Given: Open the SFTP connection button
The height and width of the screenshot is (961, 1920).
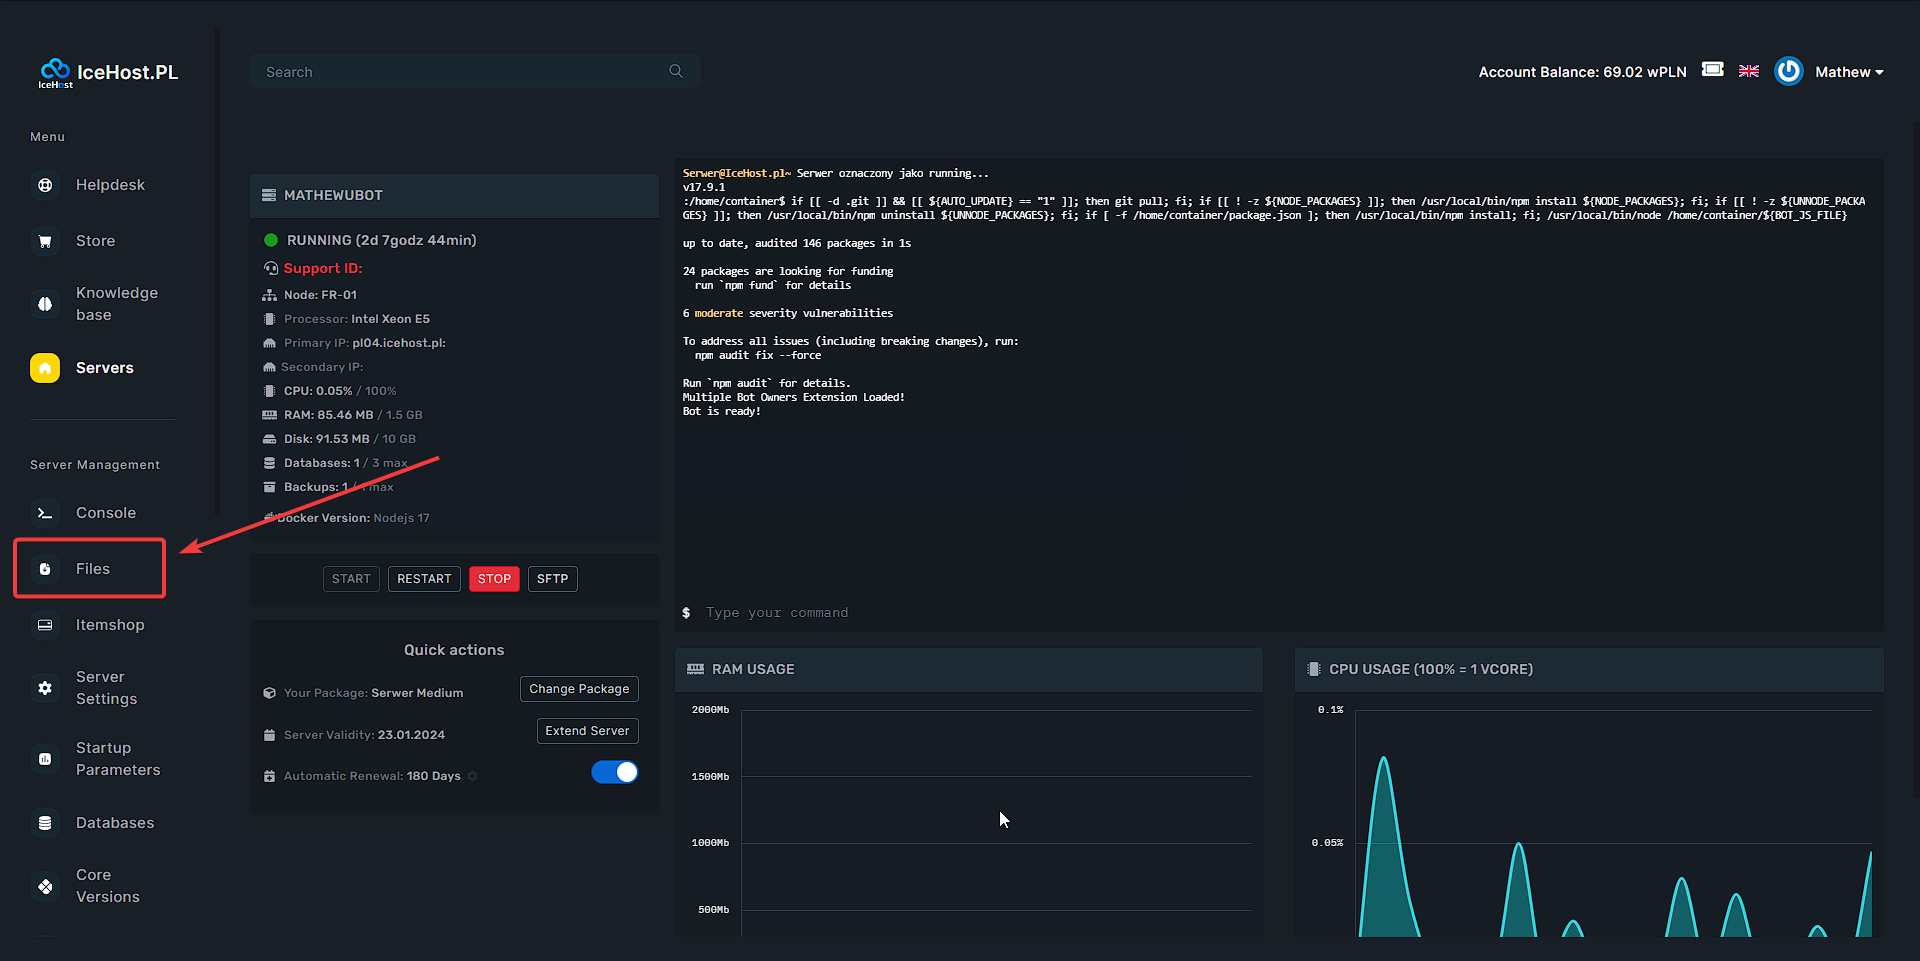Looking at the screenshot, I should coord(552,579).
